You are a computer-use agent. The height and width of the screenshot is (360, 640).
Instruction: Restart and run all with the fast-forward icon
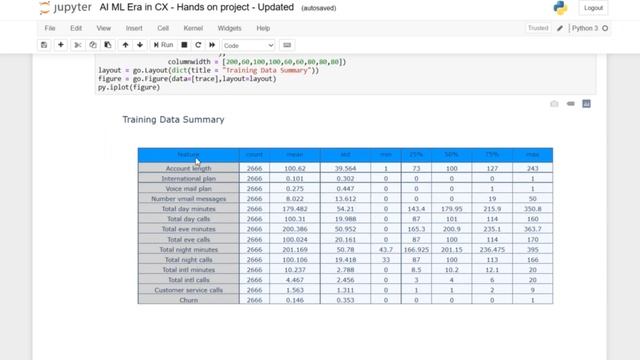212,45
